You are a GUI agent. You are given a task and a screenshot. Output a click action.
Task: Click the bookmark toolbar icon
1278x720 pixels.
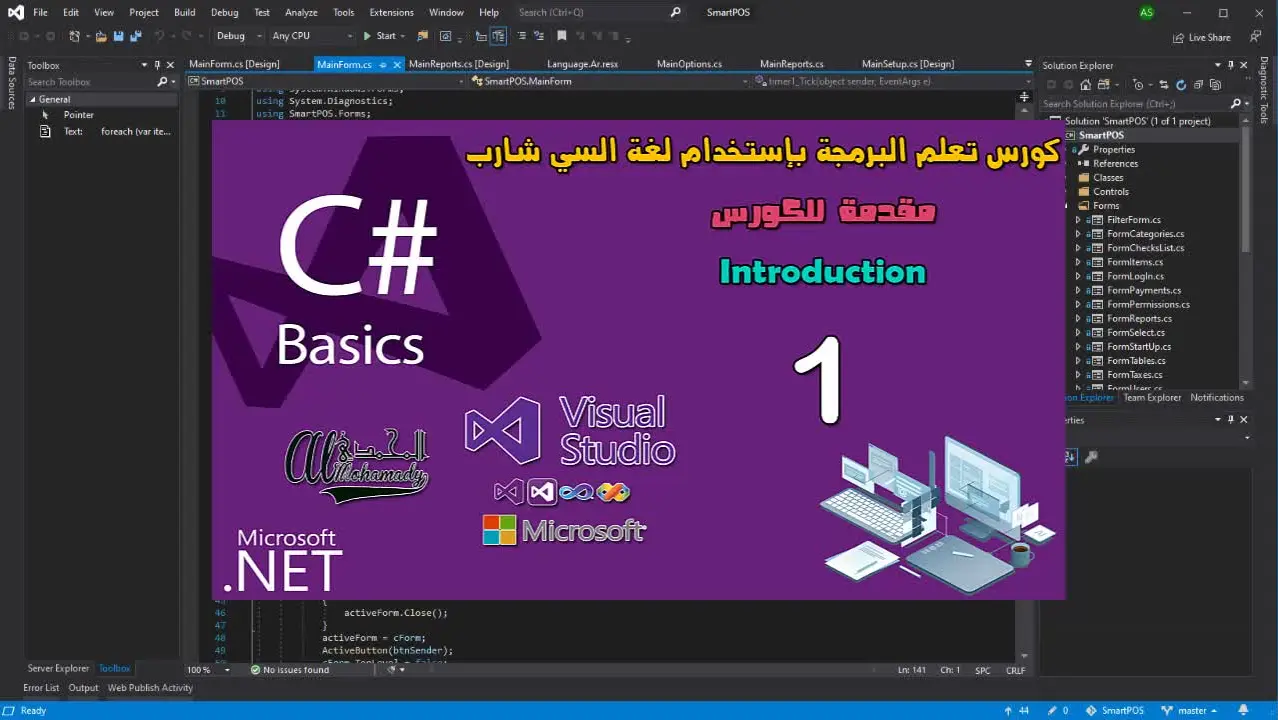pos(561,36)
